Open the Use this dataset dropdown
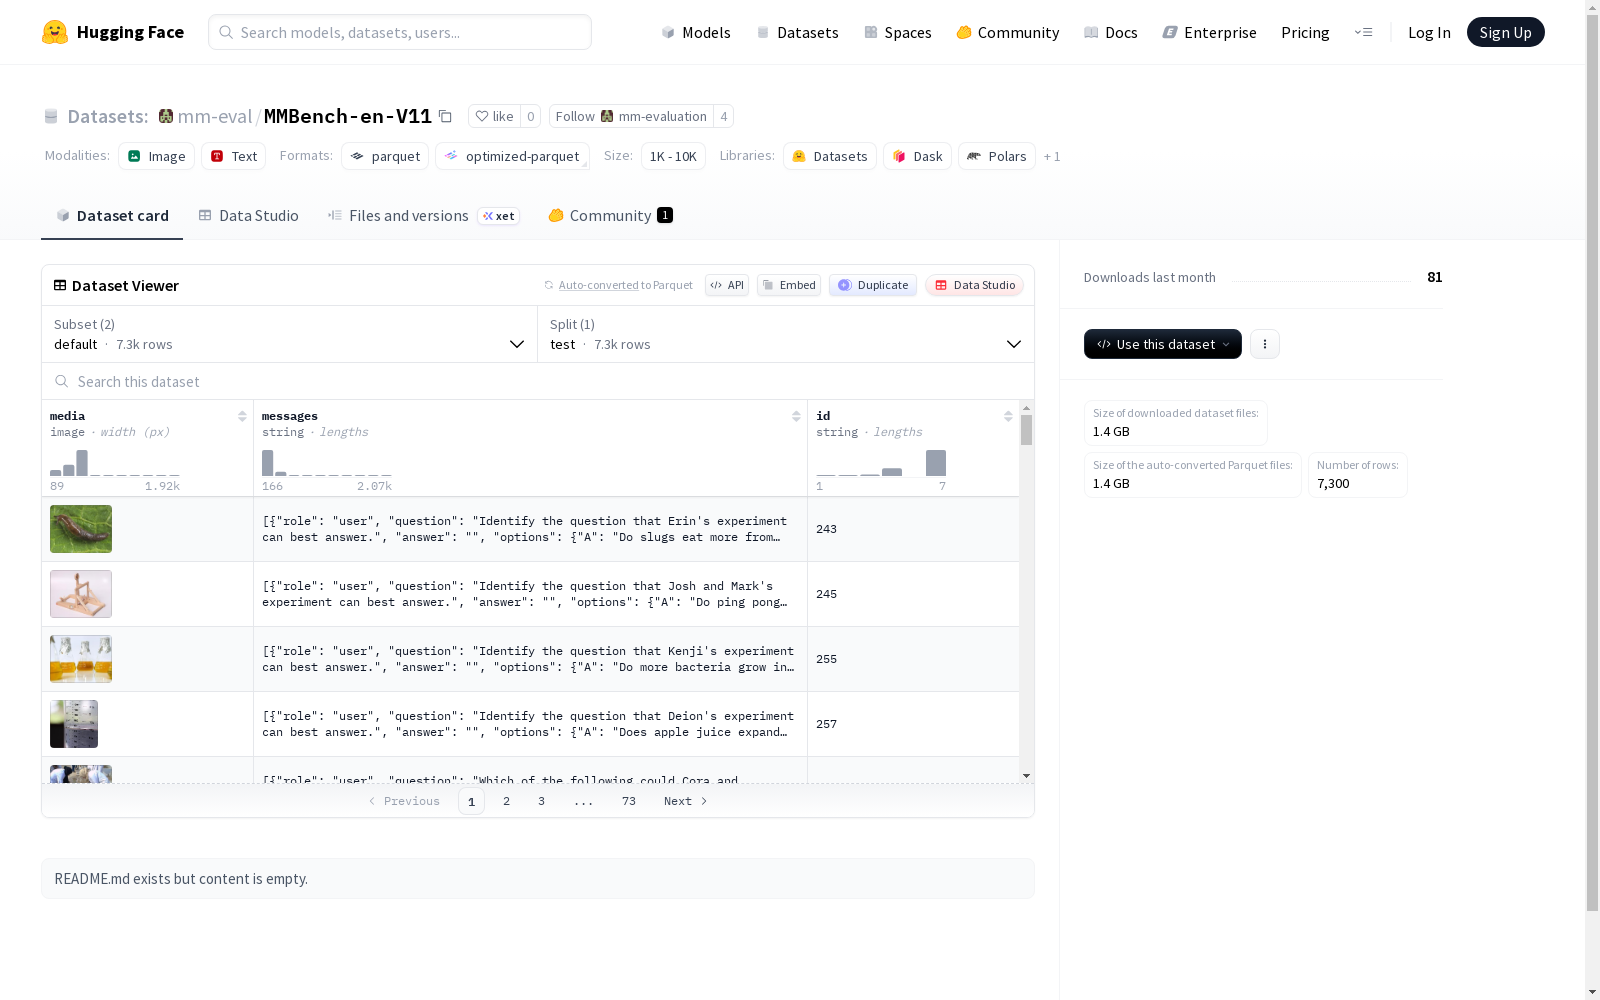 pos(1163,344)
